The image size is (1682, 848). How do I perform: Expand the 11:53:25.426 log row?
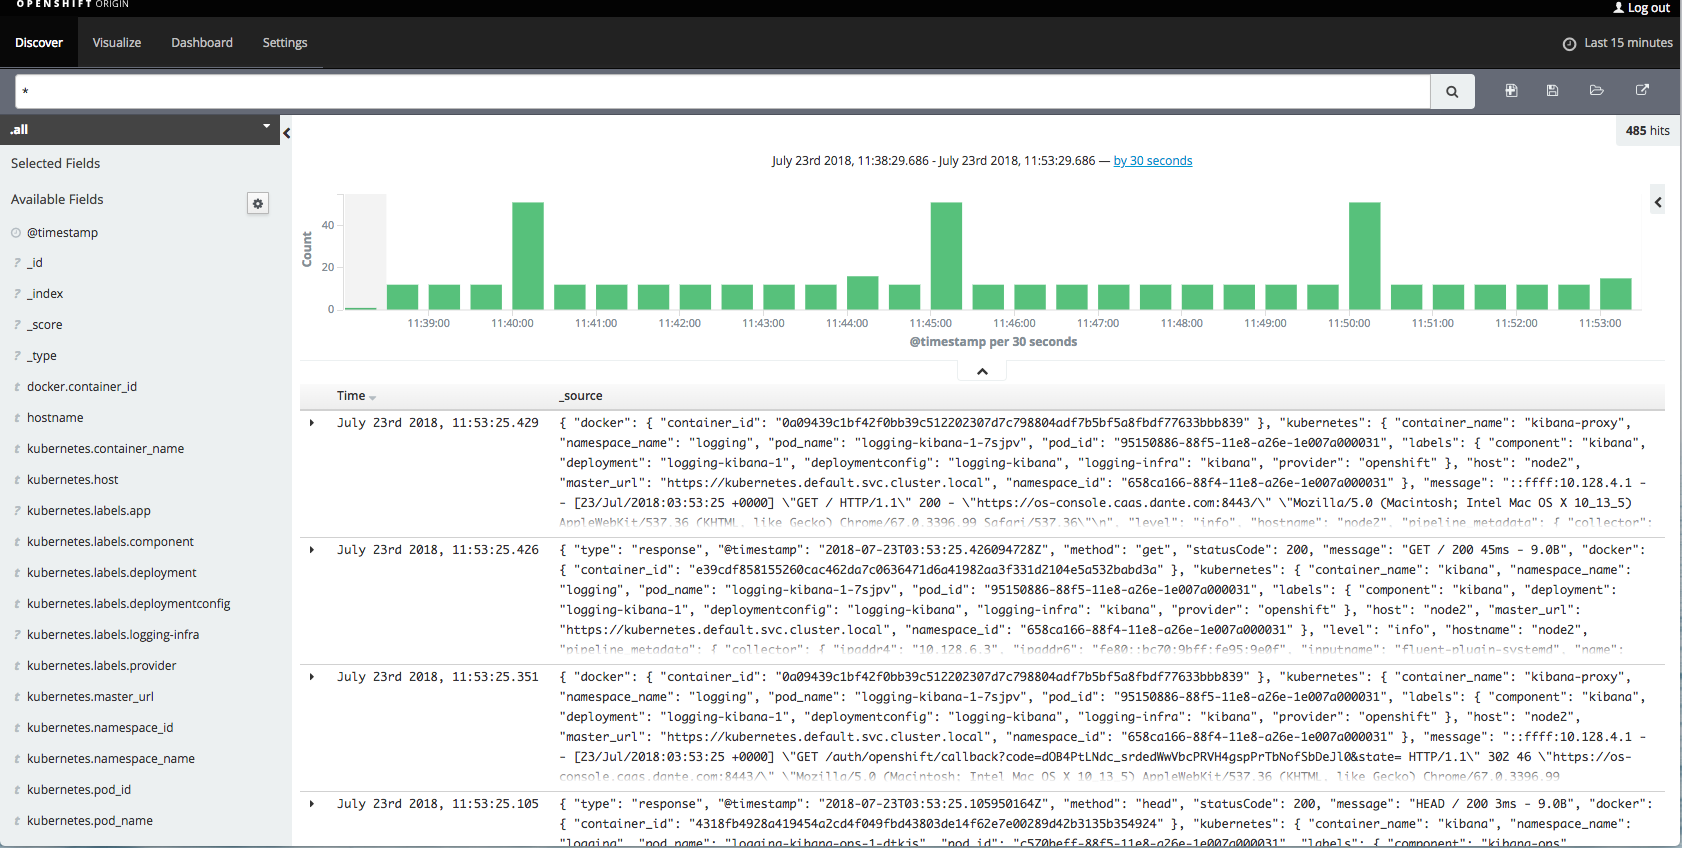coord(312,550)
